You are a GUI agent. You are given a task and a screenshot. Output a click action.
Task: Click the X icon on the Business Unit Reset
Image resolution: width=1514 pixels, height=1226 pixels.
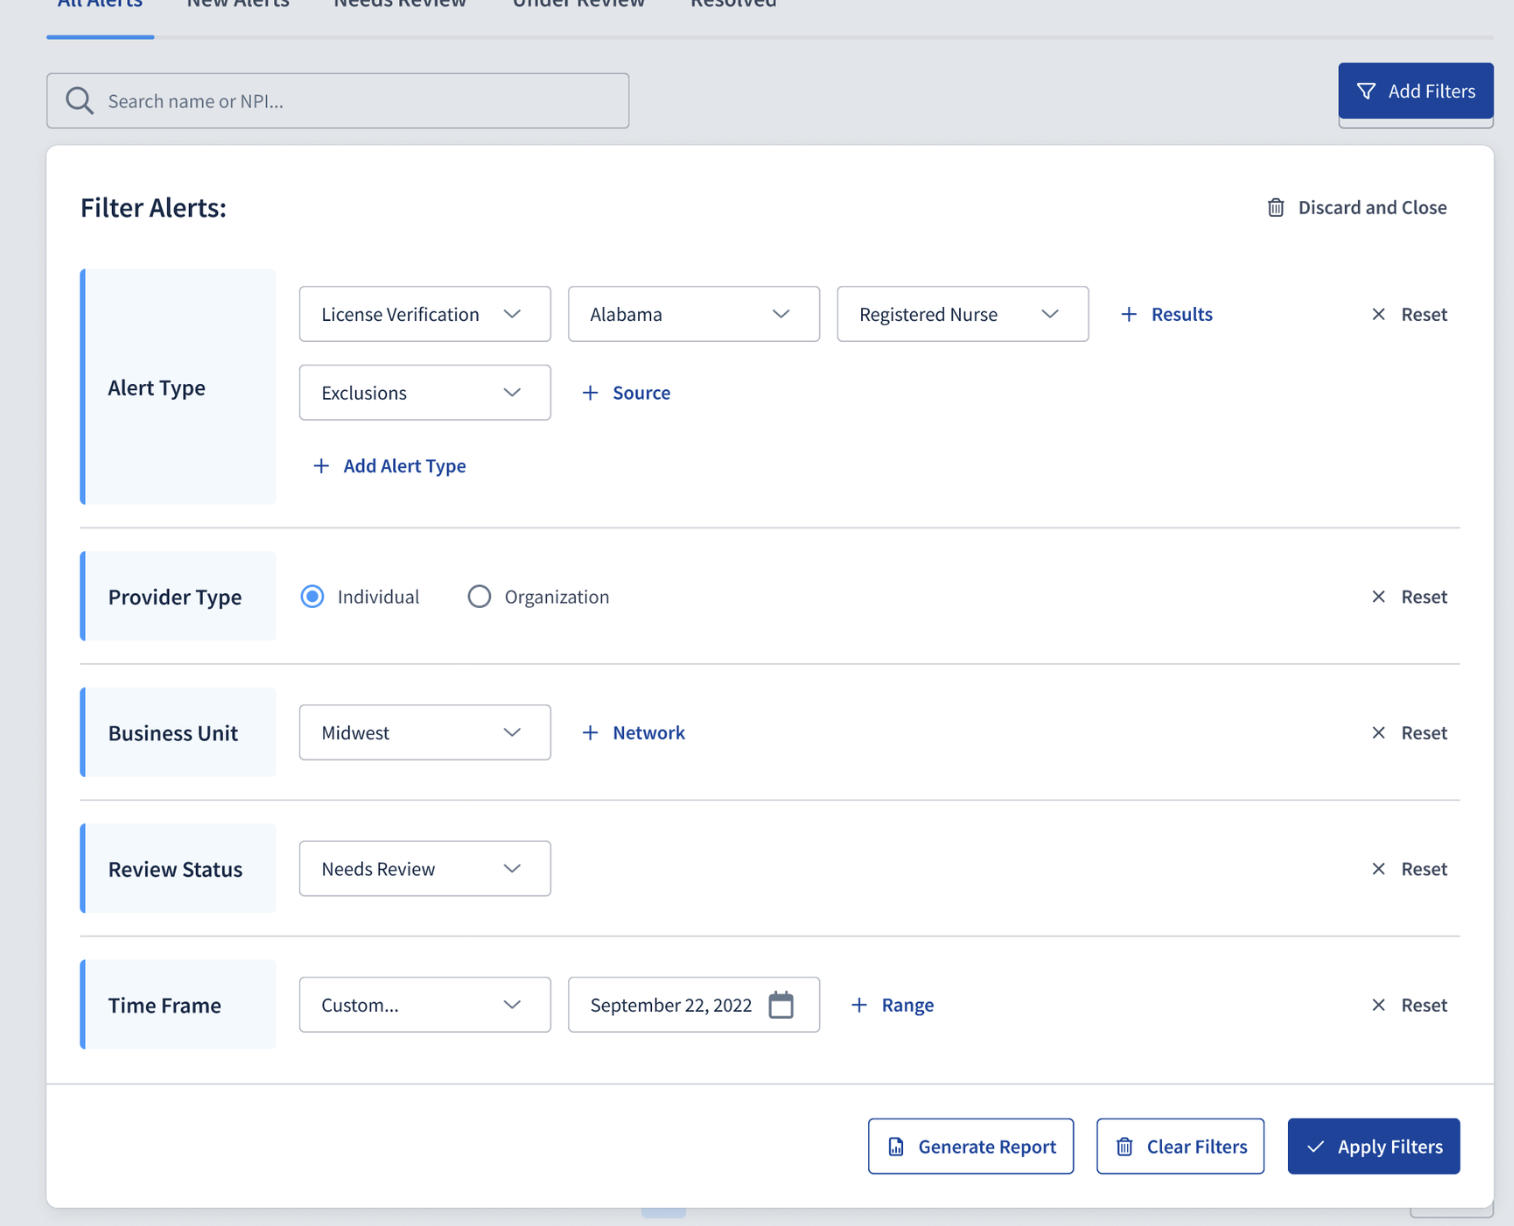[x=1379, y=733]
